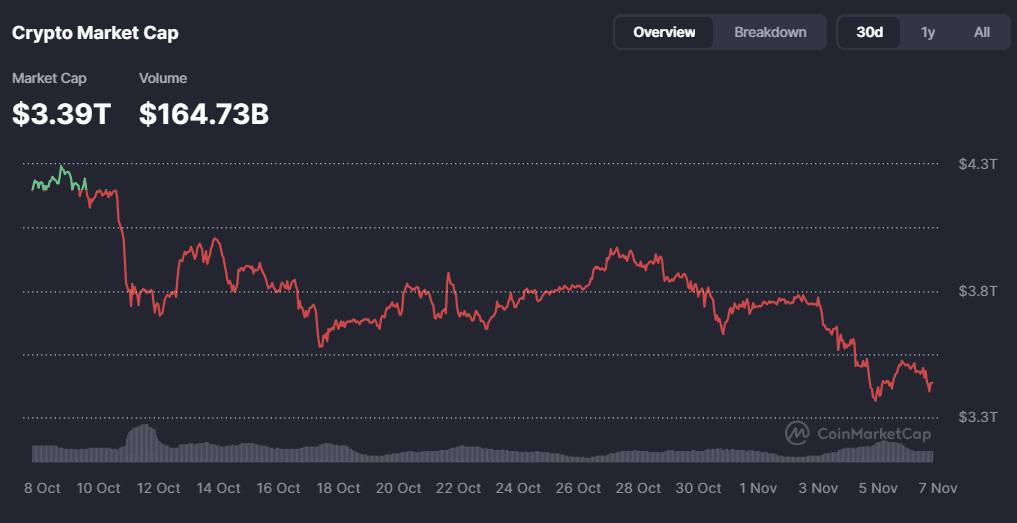
Task: Switch to the Breakdown tab
Action: pos(770,32)
